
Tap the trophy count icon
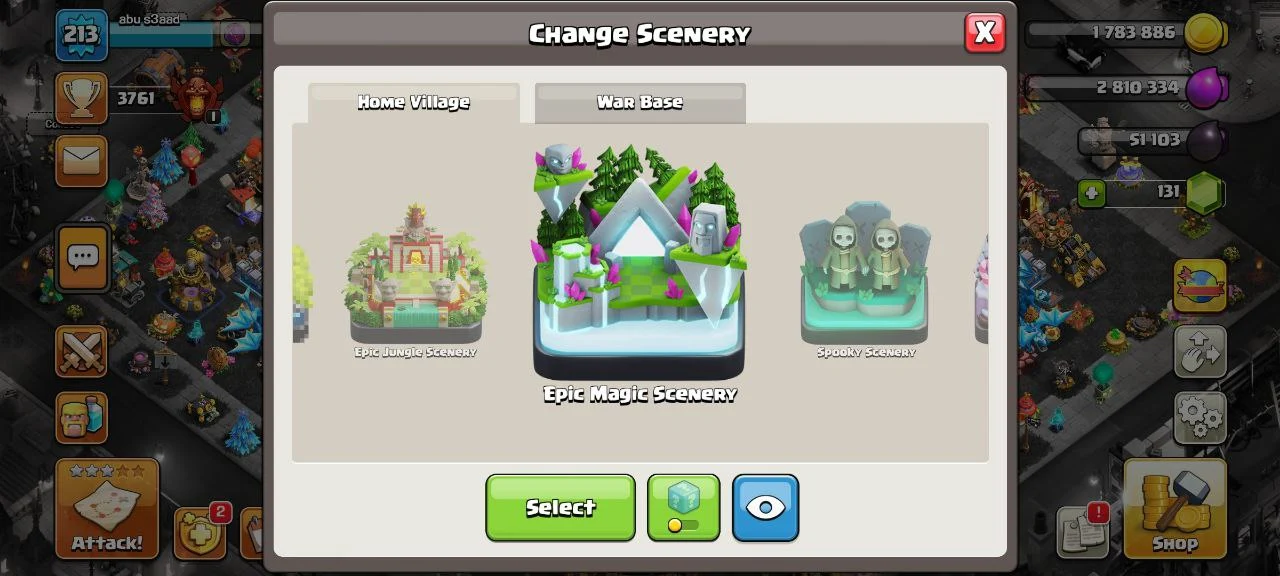click(81, 97)
